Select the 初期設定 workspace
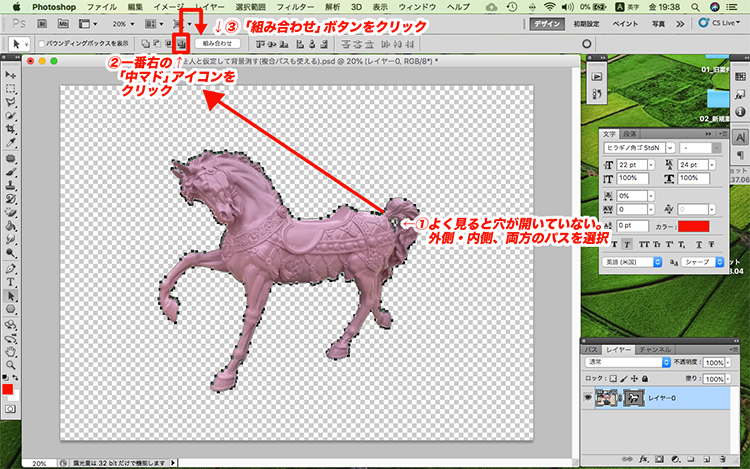 tap(586, 24)
